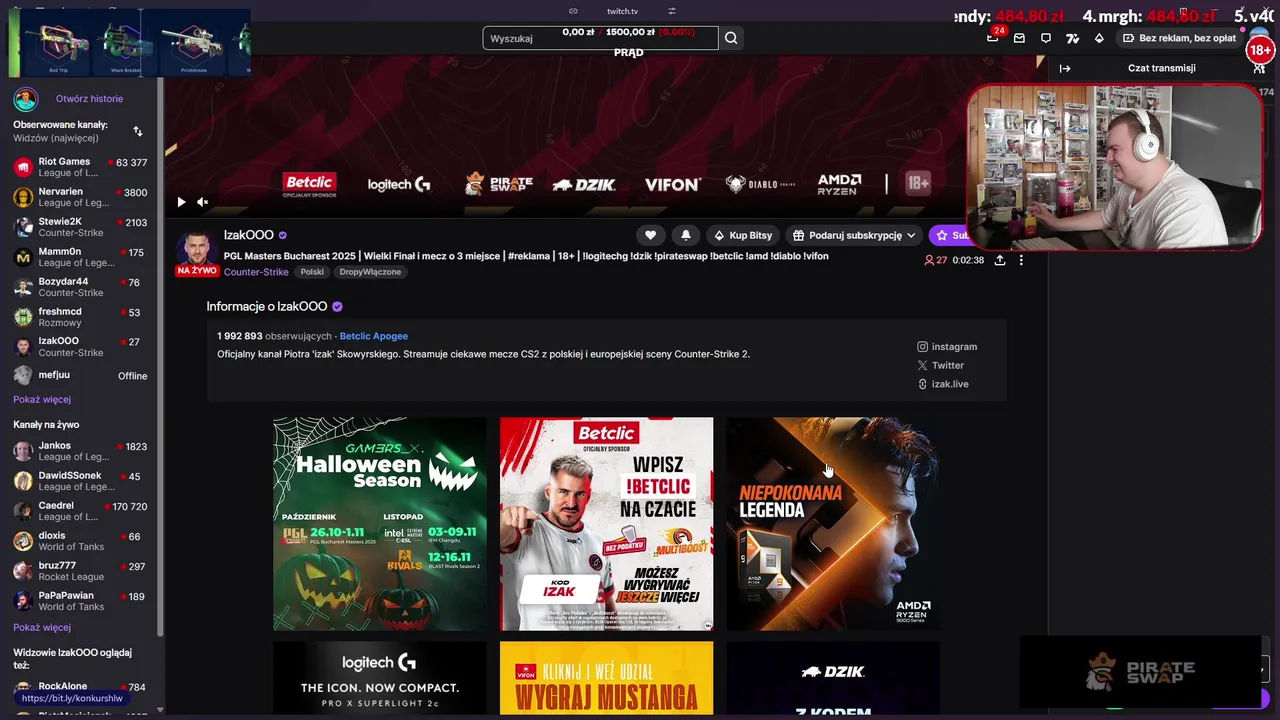
Task: Click the stories avatar icon in sidebar
Action: tap(25, 99)
